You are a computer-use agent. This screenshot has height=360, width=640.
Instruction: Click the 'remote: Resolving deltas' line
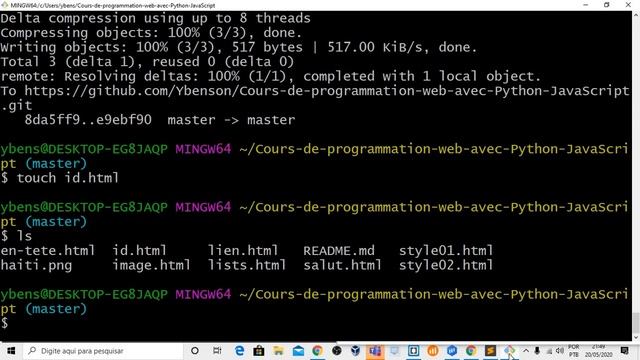pyautogui.click(x=271, y=76)
